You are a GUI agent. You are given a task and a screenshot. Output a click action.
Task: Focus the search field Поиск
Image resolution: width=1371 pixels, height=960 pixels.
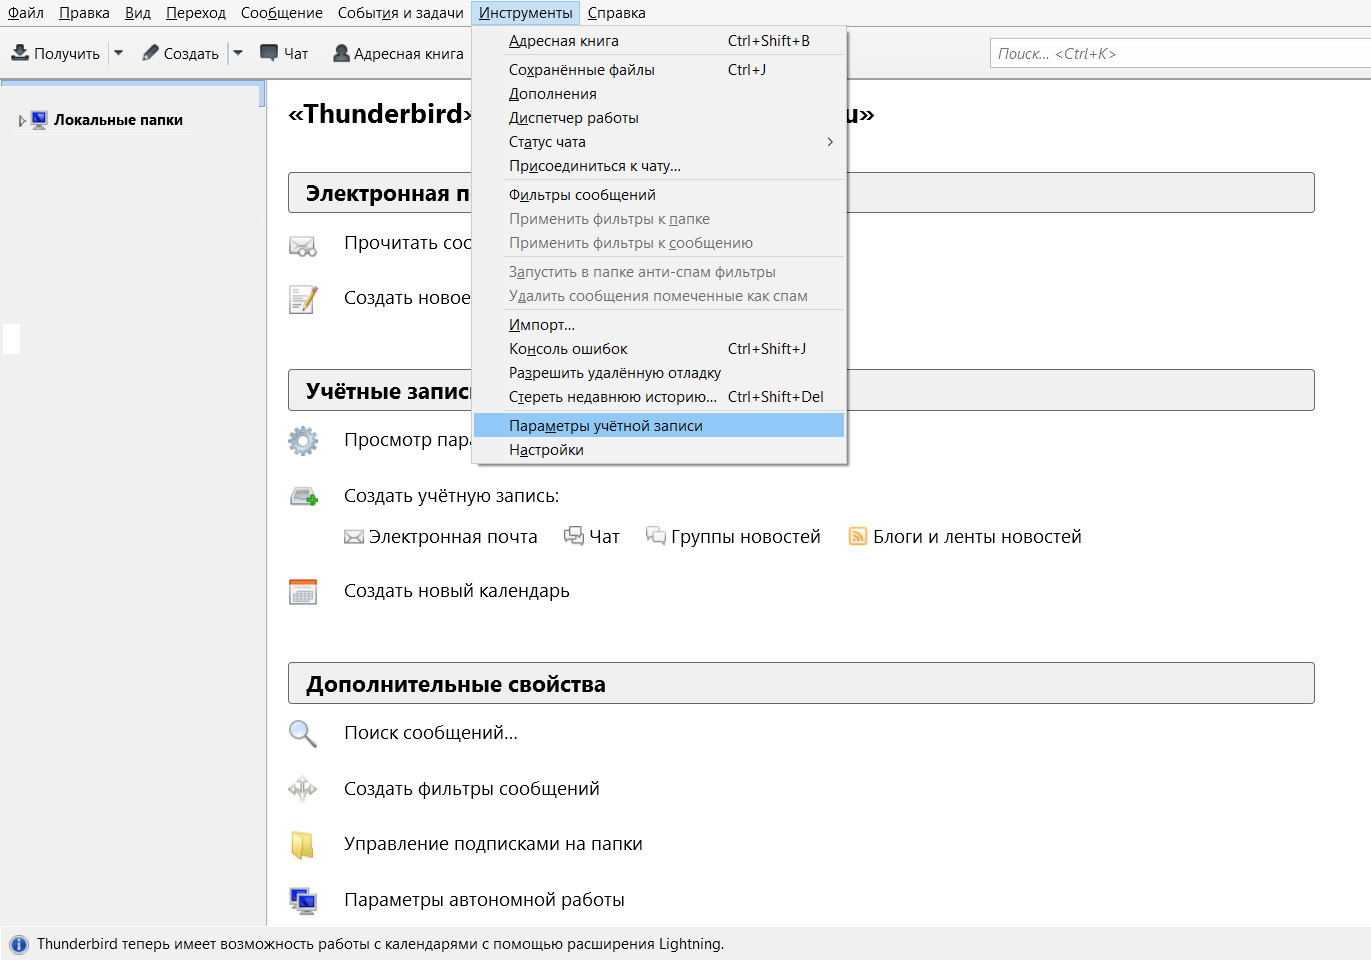coord(1180,54)
